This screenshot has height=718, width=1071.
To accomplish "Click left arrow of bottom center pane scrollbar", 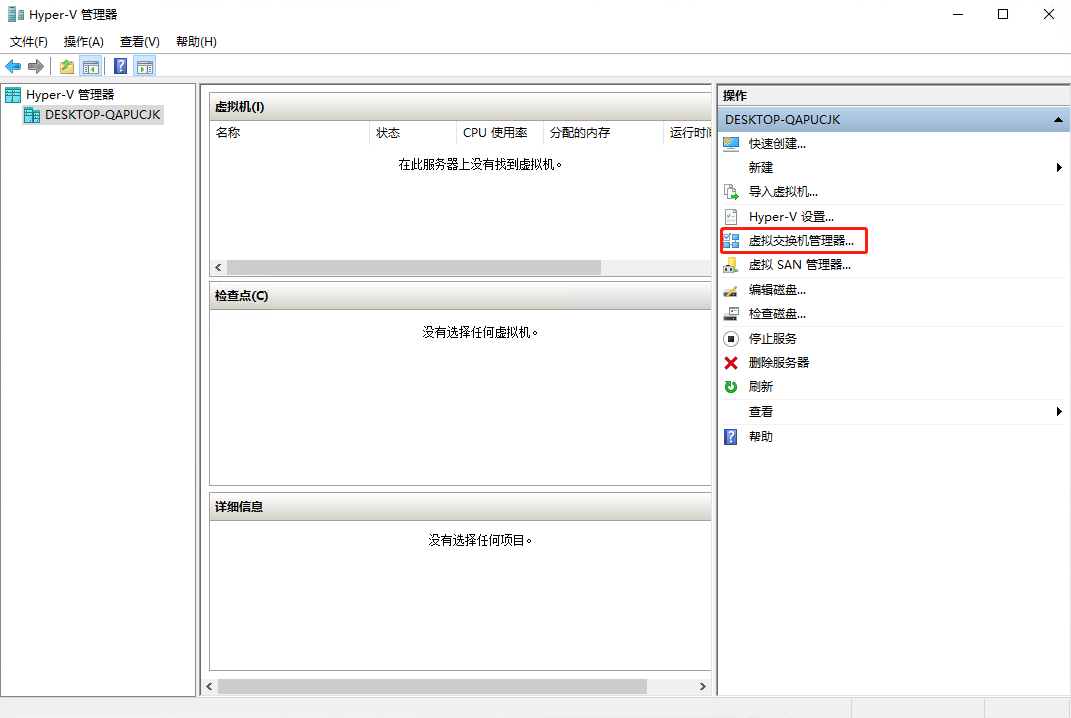I will click(209, 687).
